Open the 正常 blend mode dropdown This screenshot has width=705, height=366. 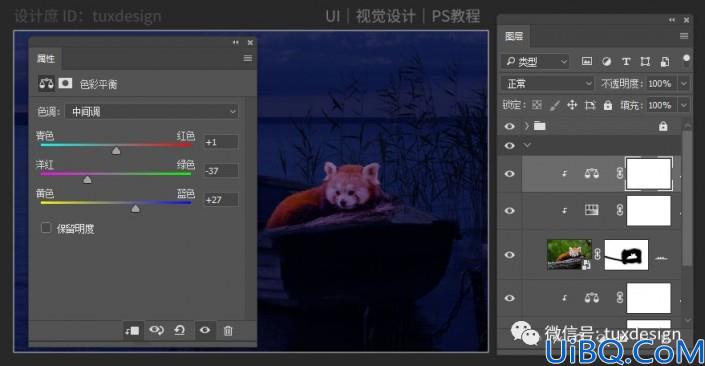(x=548, y=84)
